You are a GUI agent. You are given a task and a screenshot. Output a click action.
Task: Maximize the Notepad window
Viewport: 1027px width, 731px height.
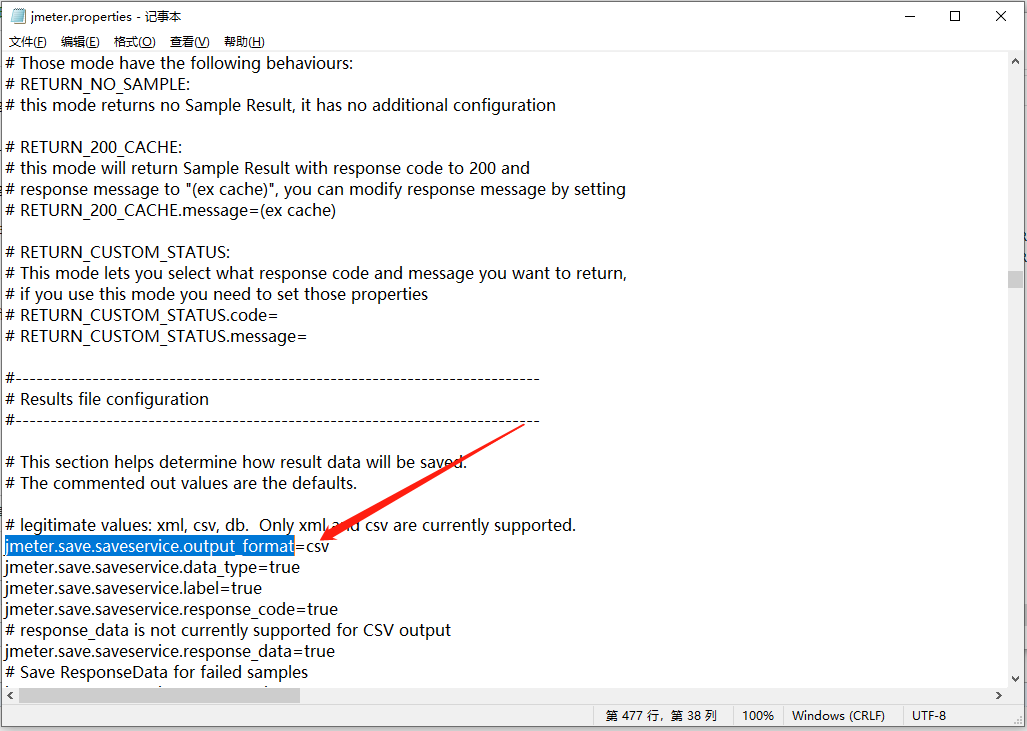(x=955, y=16)
